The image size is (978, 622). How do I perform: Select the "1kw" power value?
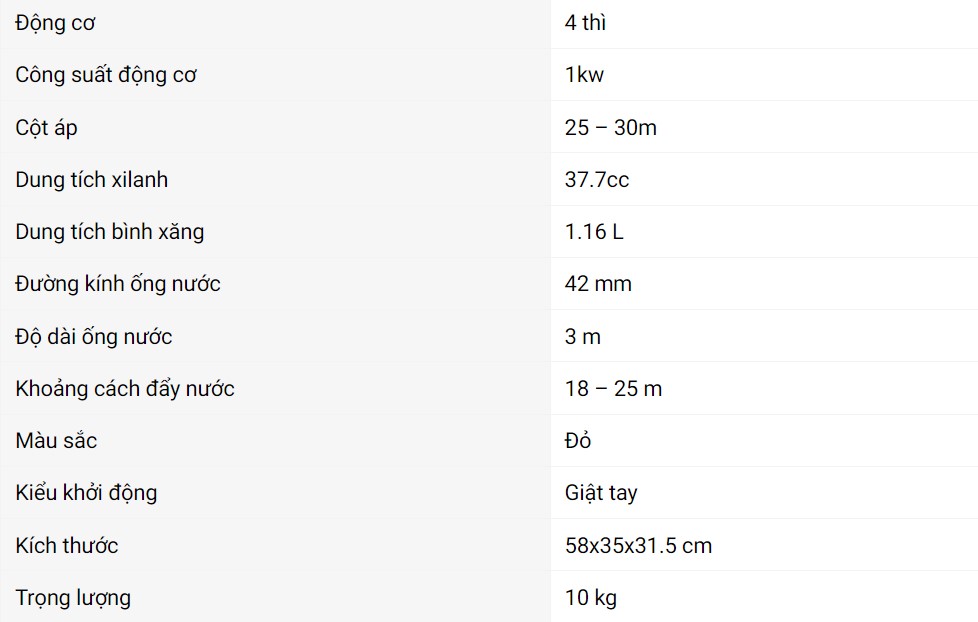[584, 75]
